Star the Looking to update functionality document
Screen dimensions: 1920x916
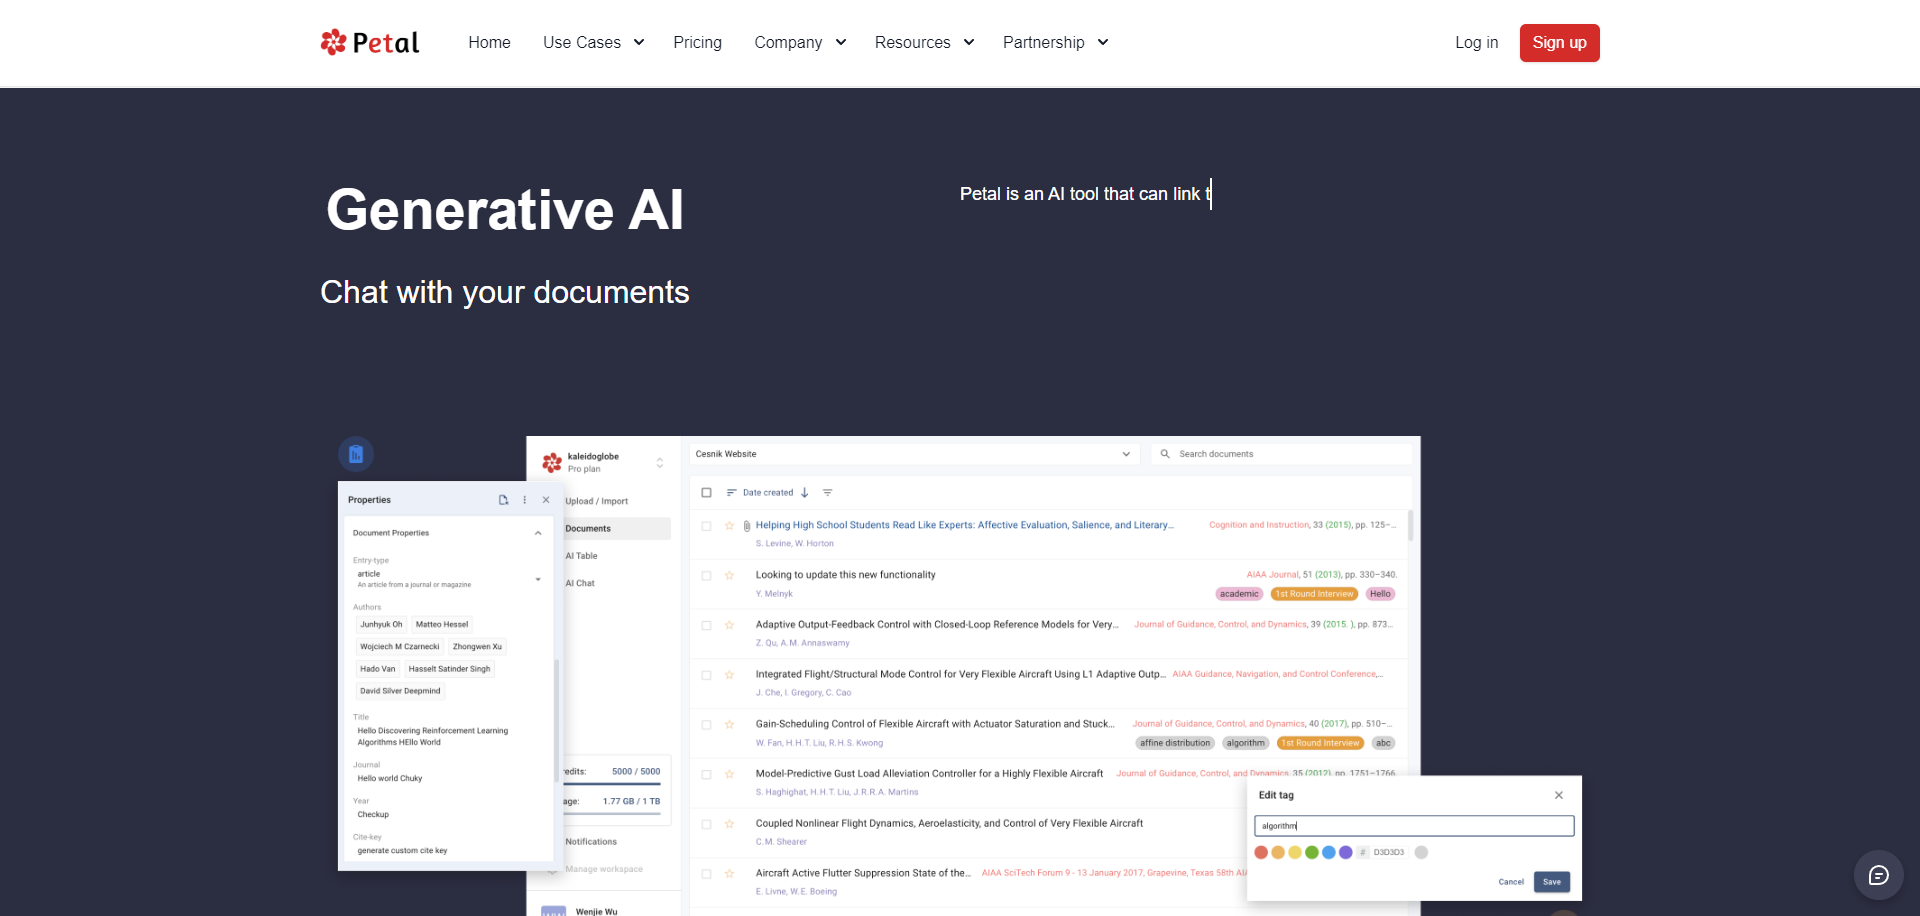pyautogui.click(x=729, y=575)
